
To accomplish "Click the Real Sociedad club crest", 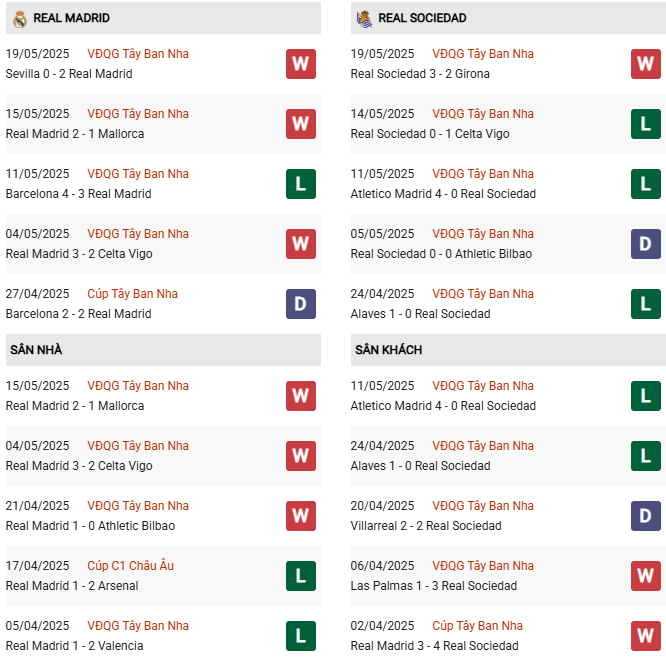I will [x=364, y=18].
